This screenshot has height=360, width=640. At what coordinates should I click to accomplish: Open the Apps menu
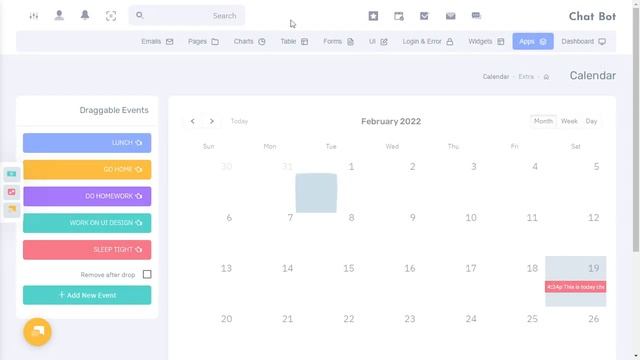[533, 42]
